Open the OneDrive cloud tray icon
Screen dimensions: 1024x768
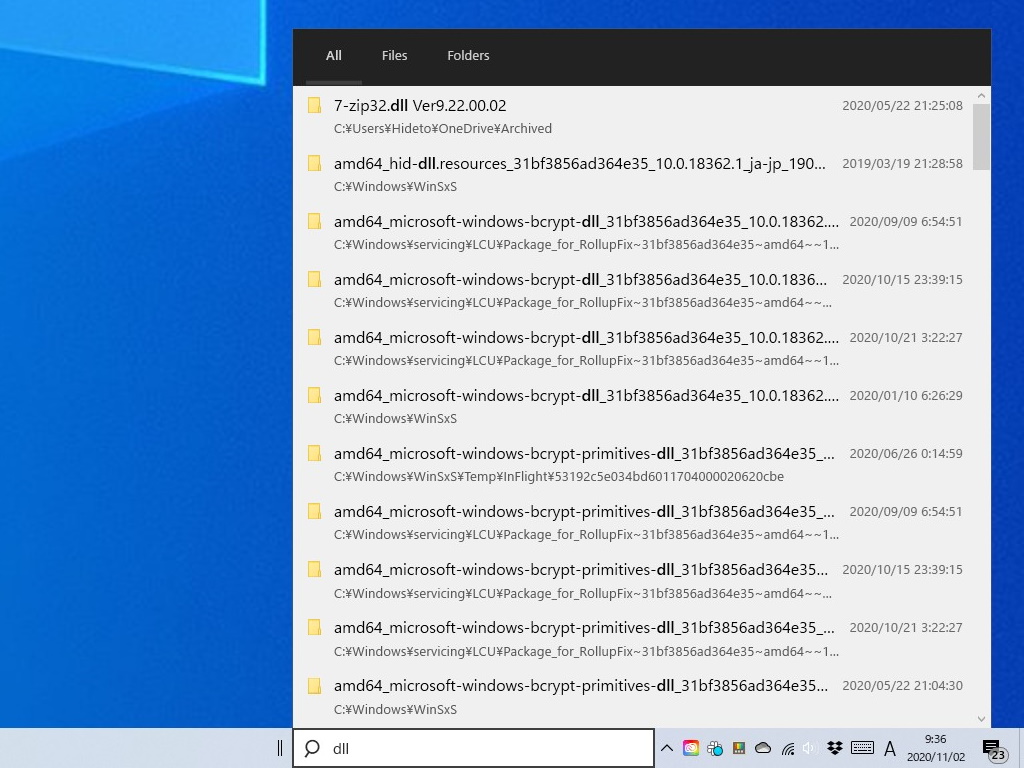[x=763, y=748]
